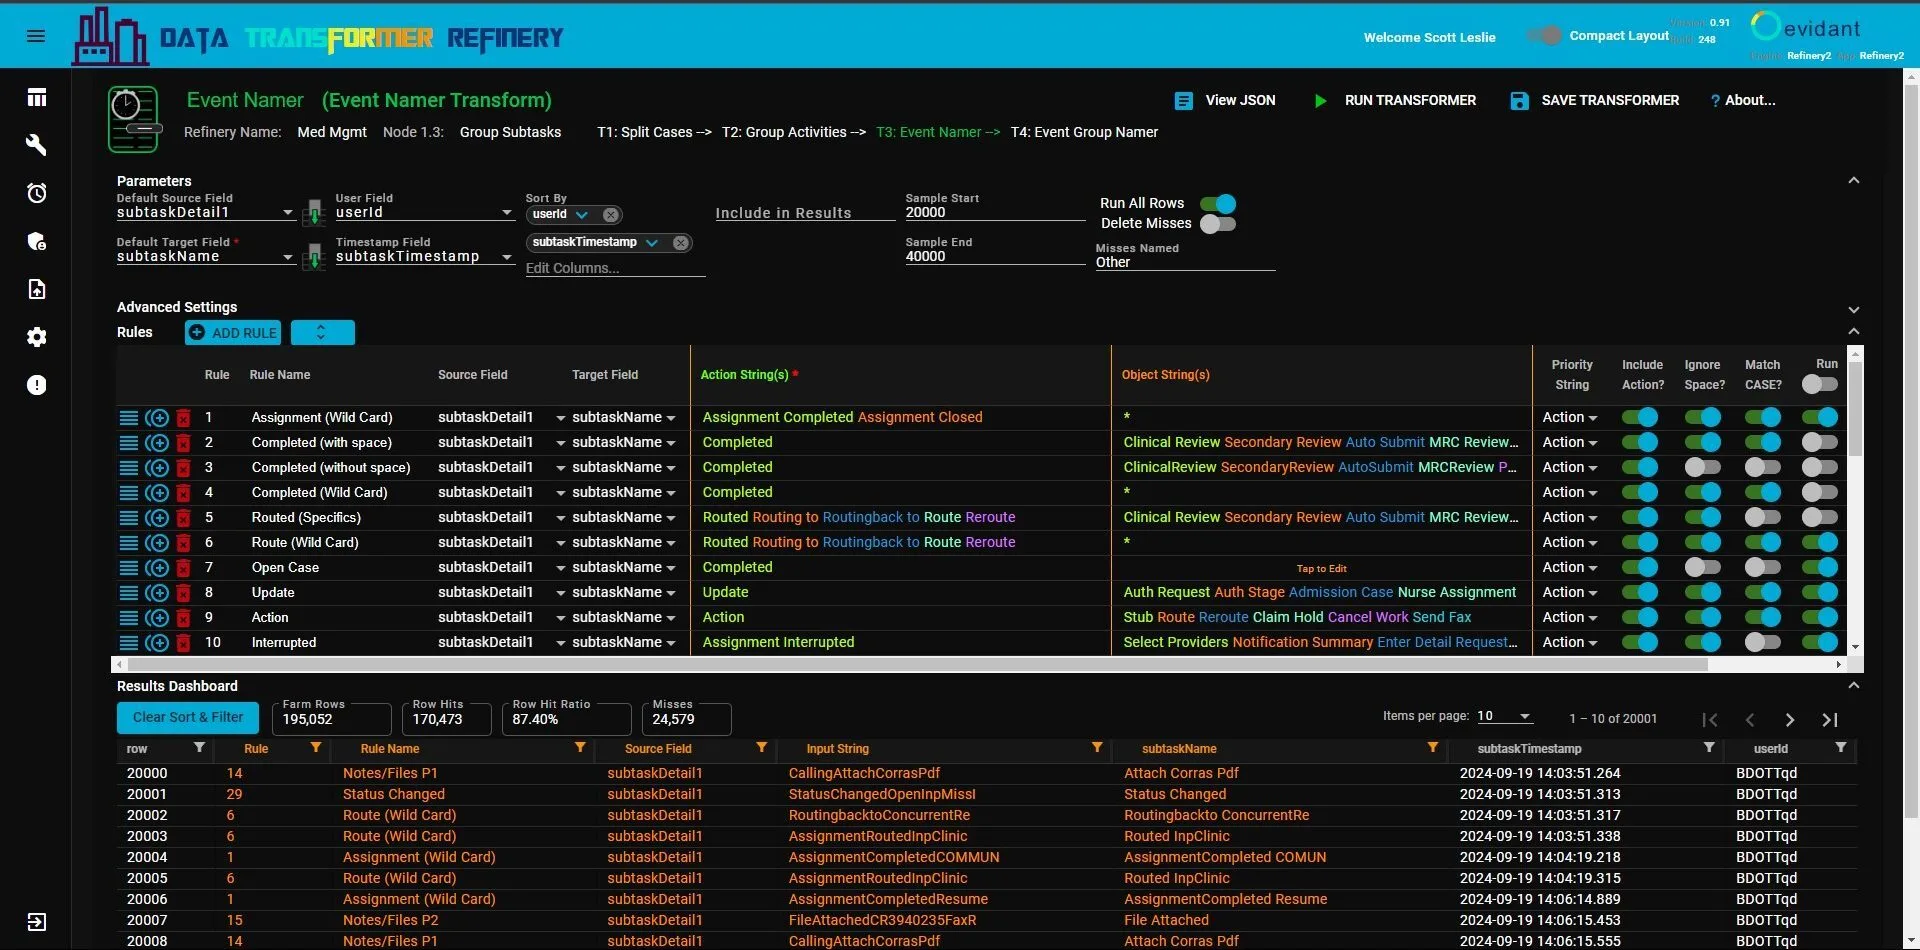Click the ADD RULE button
This screenshot has height=950, width=1920.
click(233, 333)
